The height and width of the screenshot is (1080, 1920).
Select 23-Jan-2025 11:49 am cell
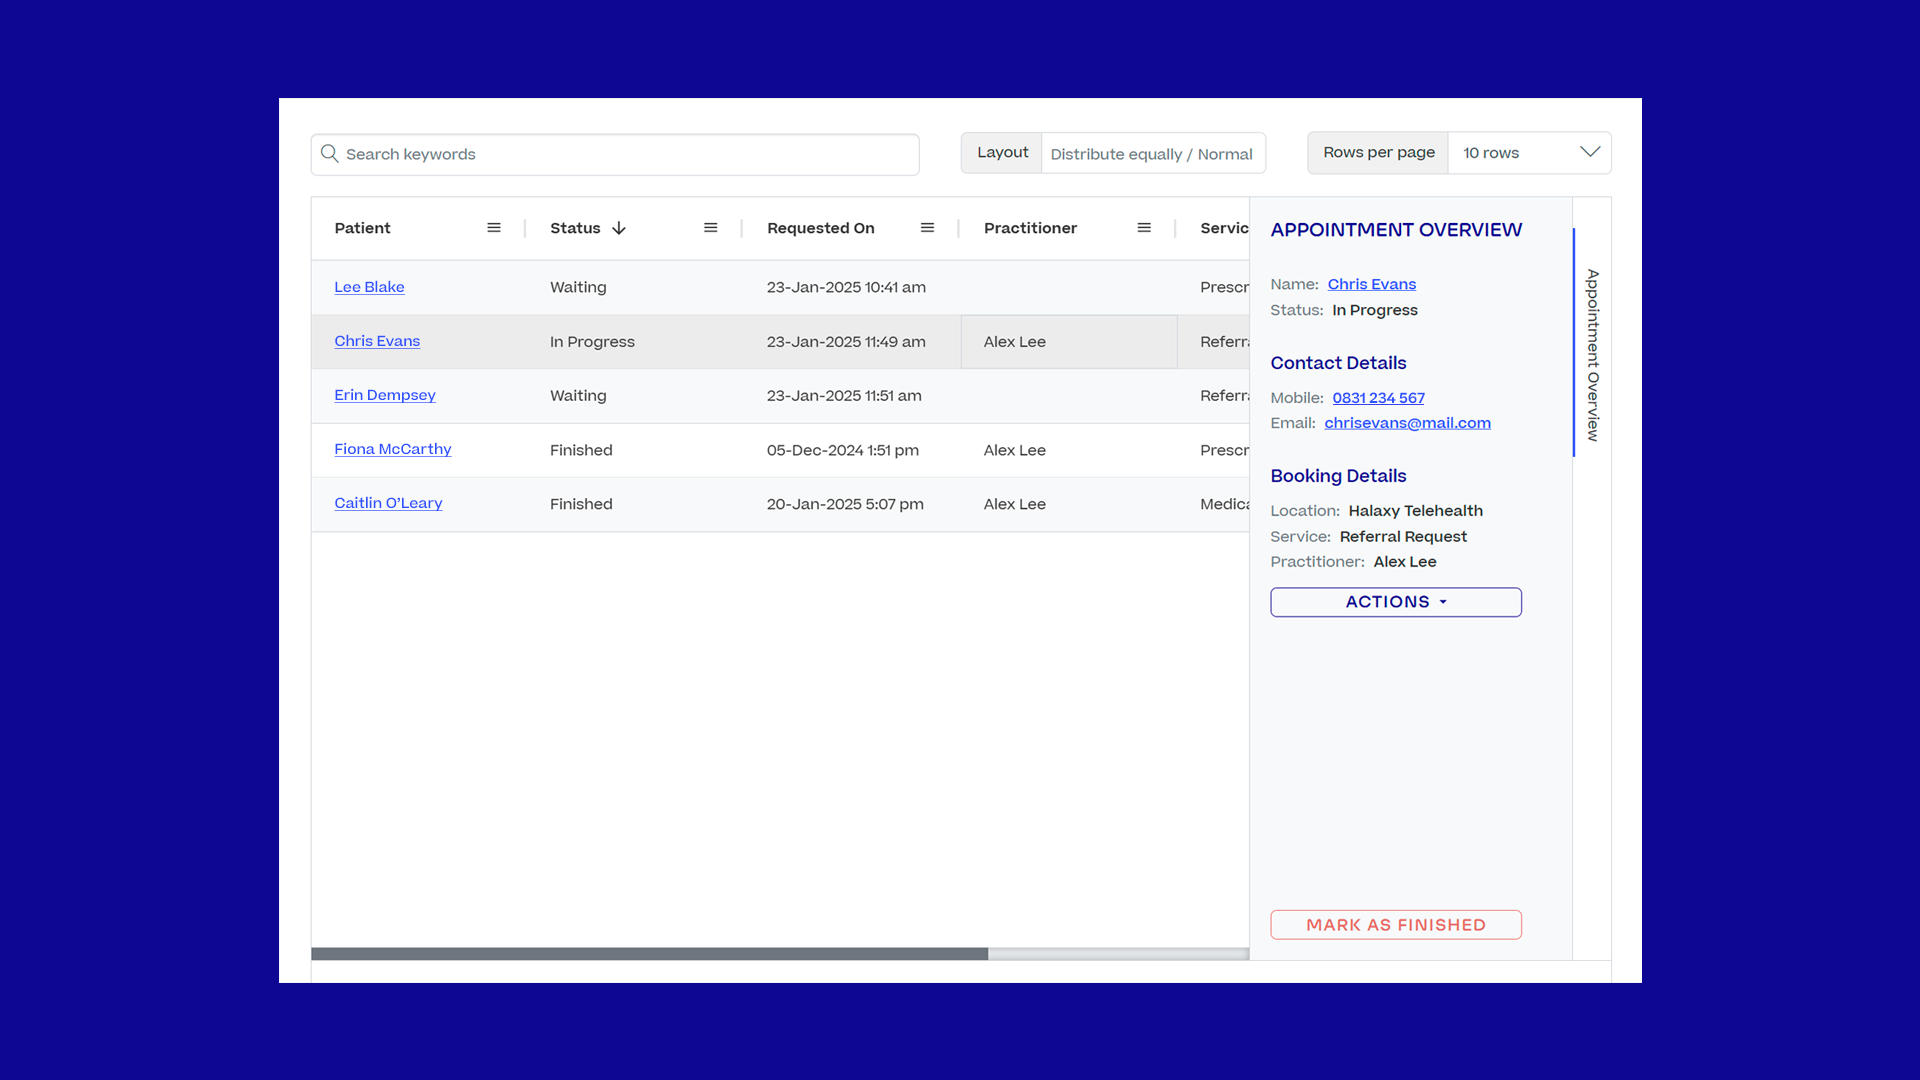[x=846, y=342]
